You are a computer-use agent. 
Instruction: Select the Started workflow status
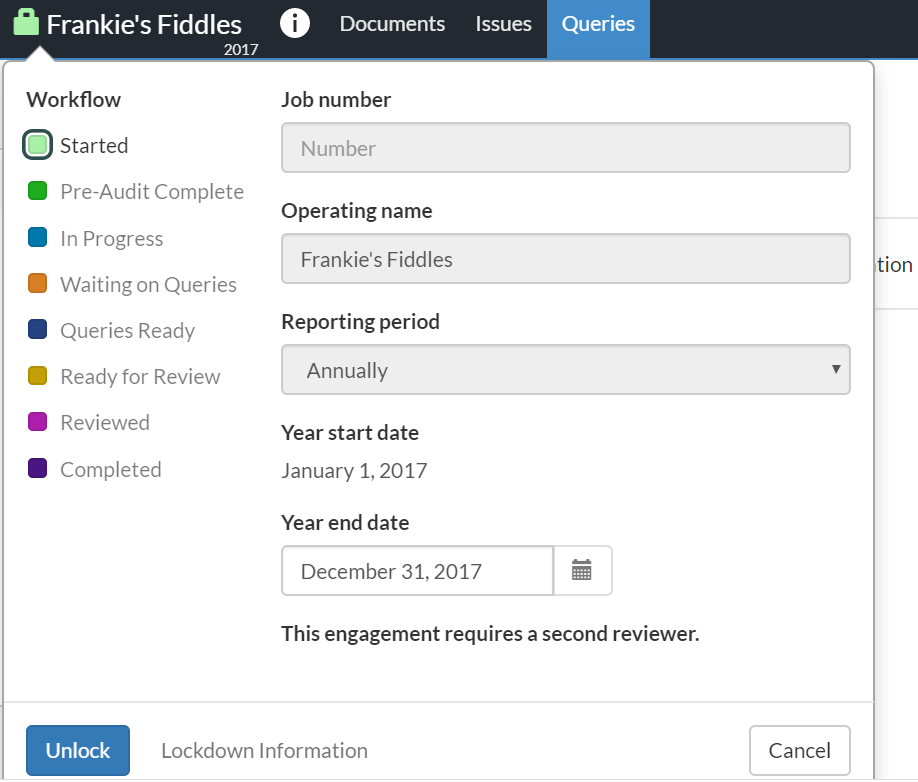pyautogui.click(x=38, y=146)
